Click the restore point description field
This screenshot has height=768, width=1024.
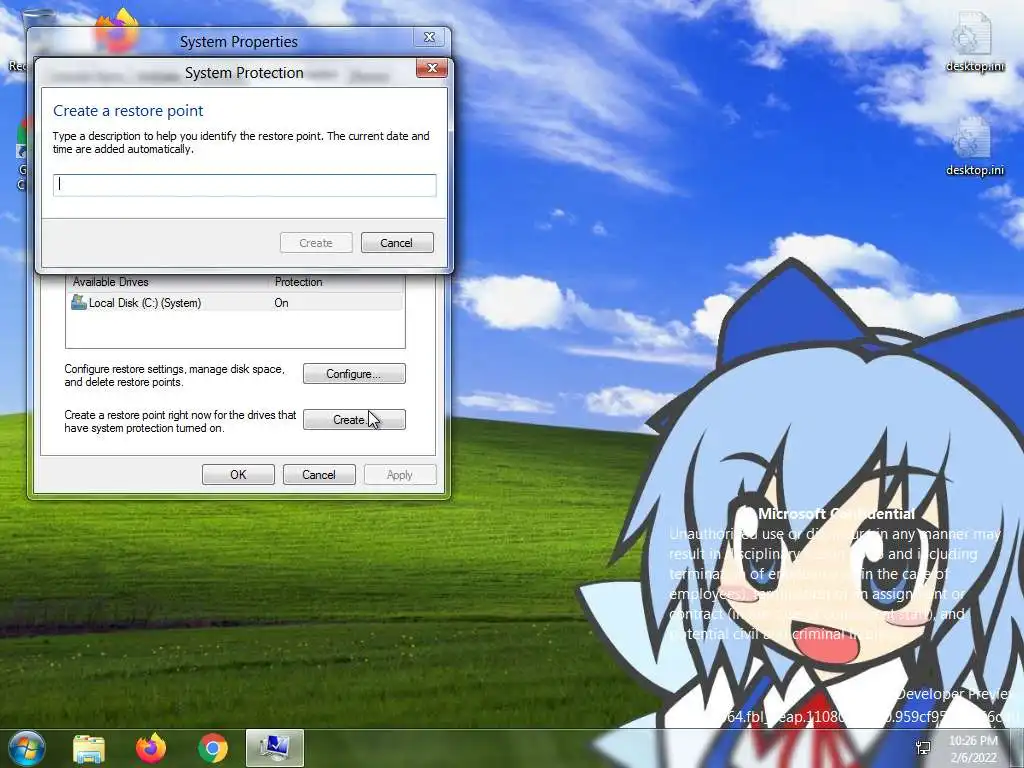244,185
